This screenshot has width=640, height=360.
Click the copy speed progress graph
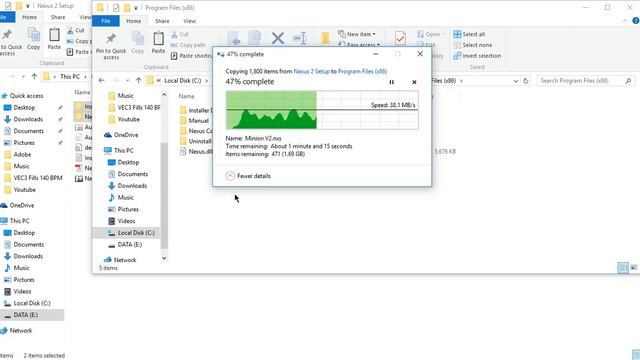322,110
